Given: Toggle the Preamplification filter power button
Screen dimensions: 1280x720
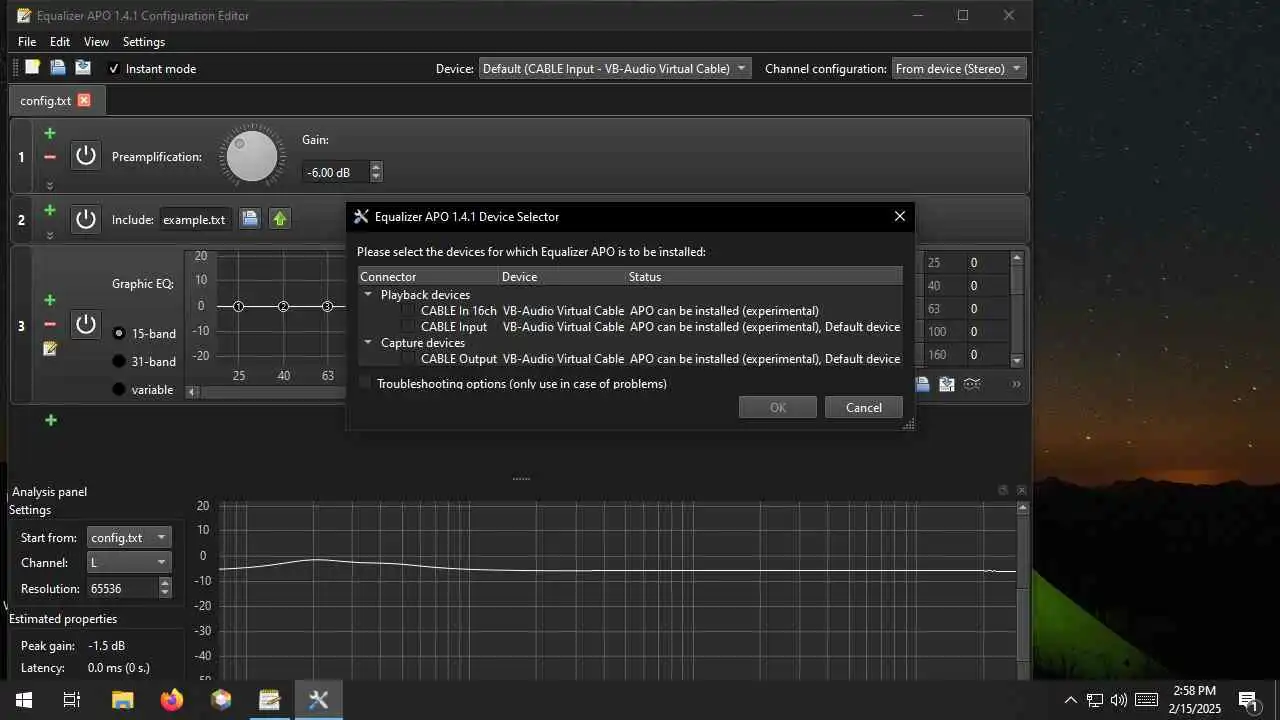Looking at the screenshot, I should point(86,156).
